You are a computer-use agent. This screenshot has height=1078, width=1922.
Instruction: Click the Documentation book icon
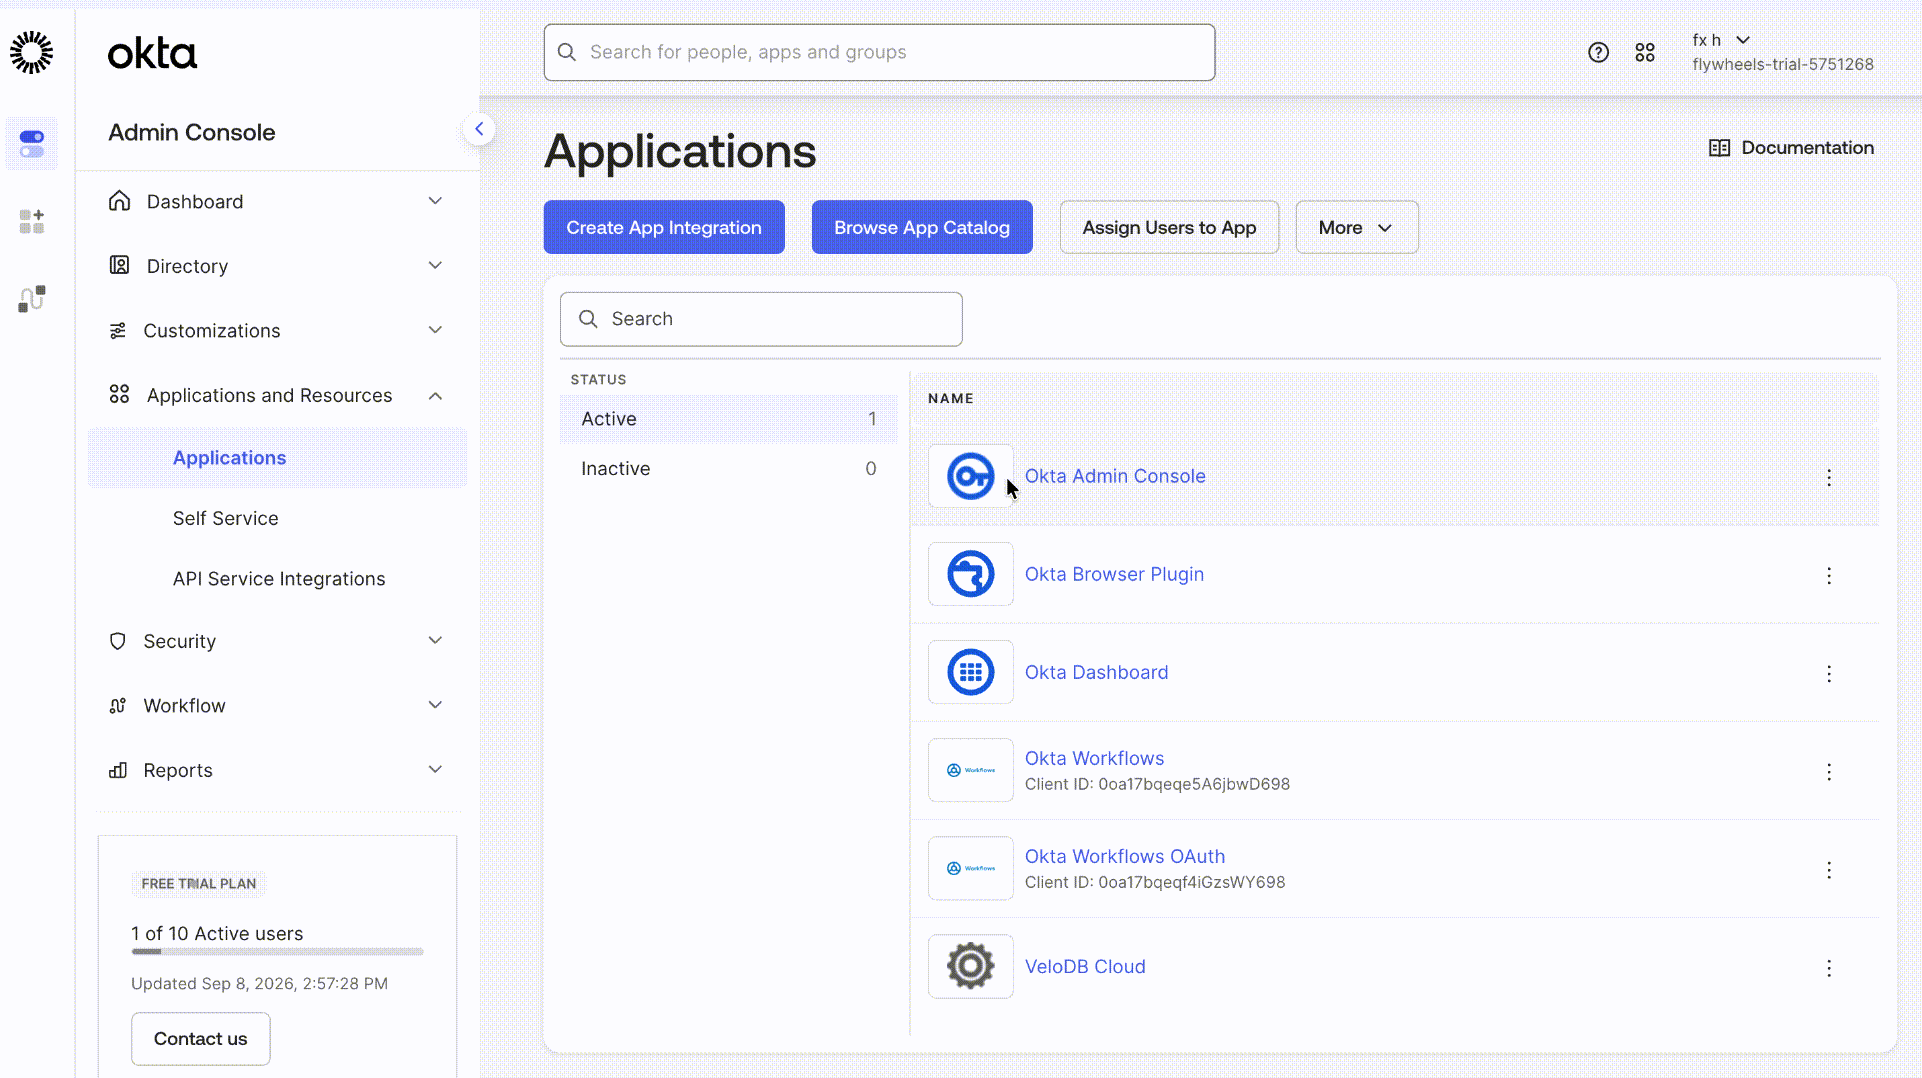(1719, 148)
